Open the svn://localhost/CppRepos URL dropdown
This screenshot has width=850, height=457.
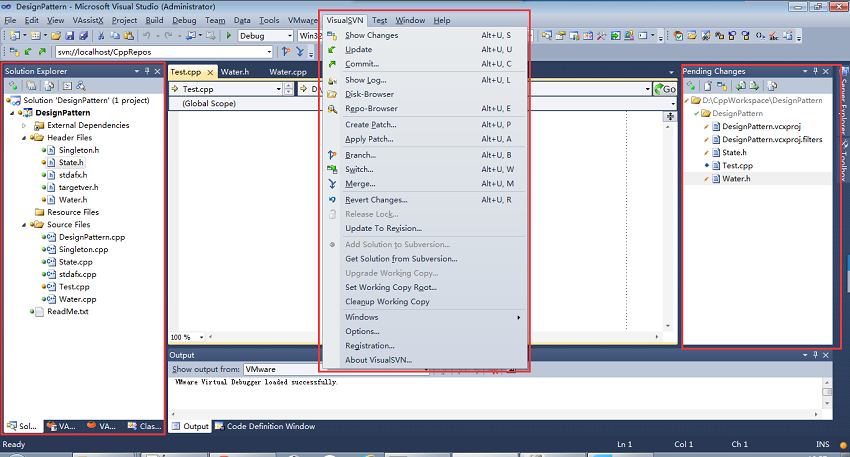point(269,52)
